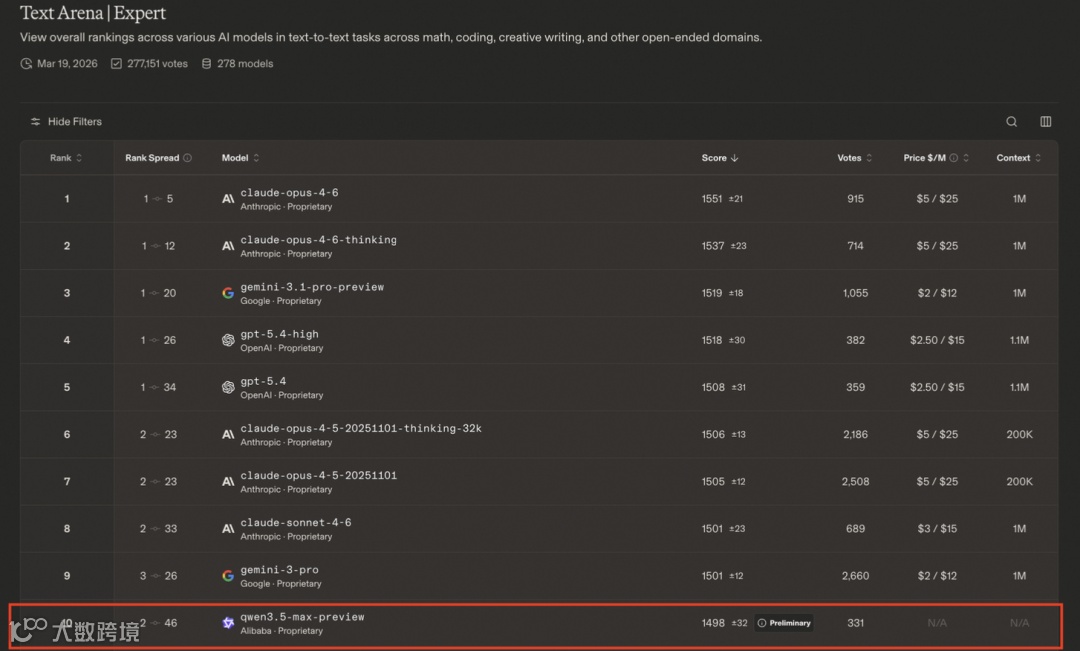The width and height of the screenshot is (1080, 651).
Task: Open the qwen3.5-max-preview model name
Action: click(x=302, y=617)
